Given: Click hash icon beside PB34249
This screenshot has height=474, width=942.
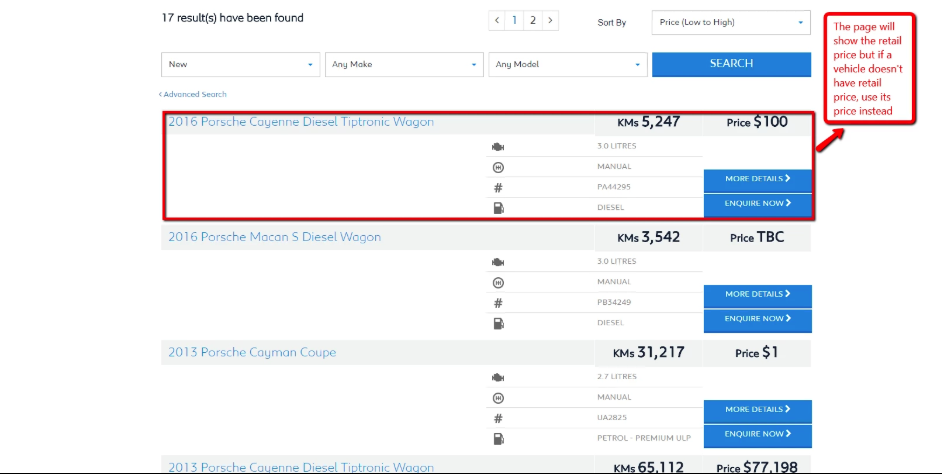Looking at the screenshot, I should point(498,303).
